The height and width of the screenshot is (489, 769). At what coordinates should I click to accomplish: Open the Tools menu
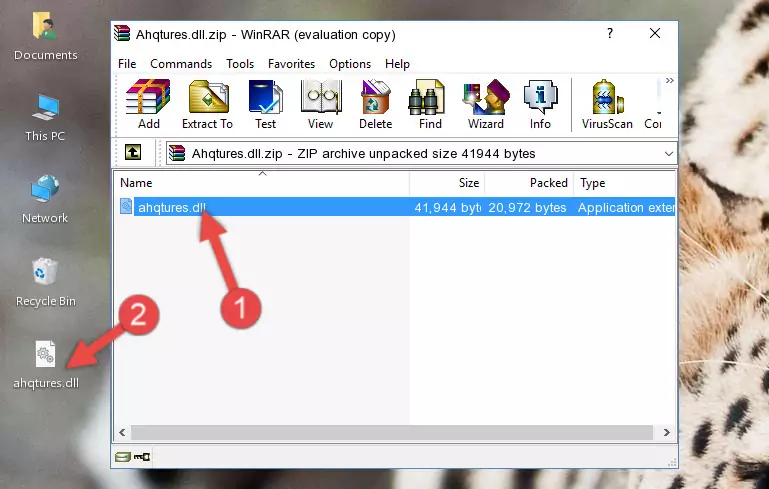[240, 64]
